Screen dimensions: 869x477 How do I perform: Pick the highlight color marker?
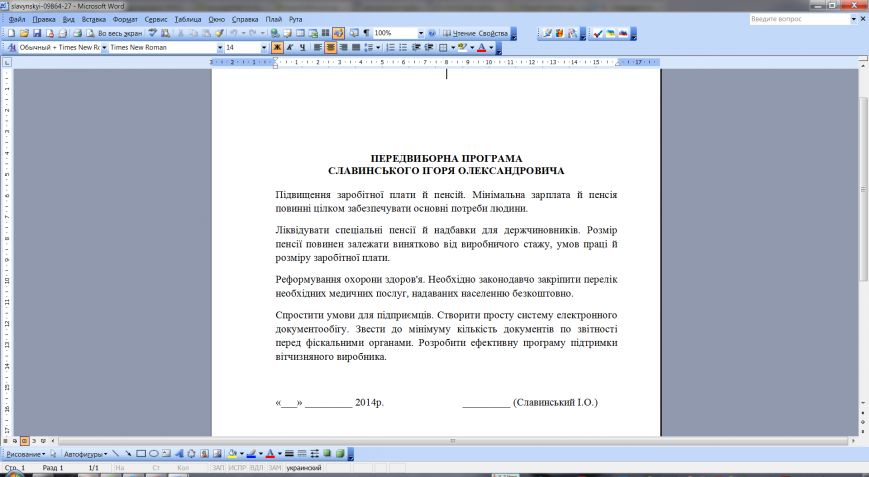(462, 48)
